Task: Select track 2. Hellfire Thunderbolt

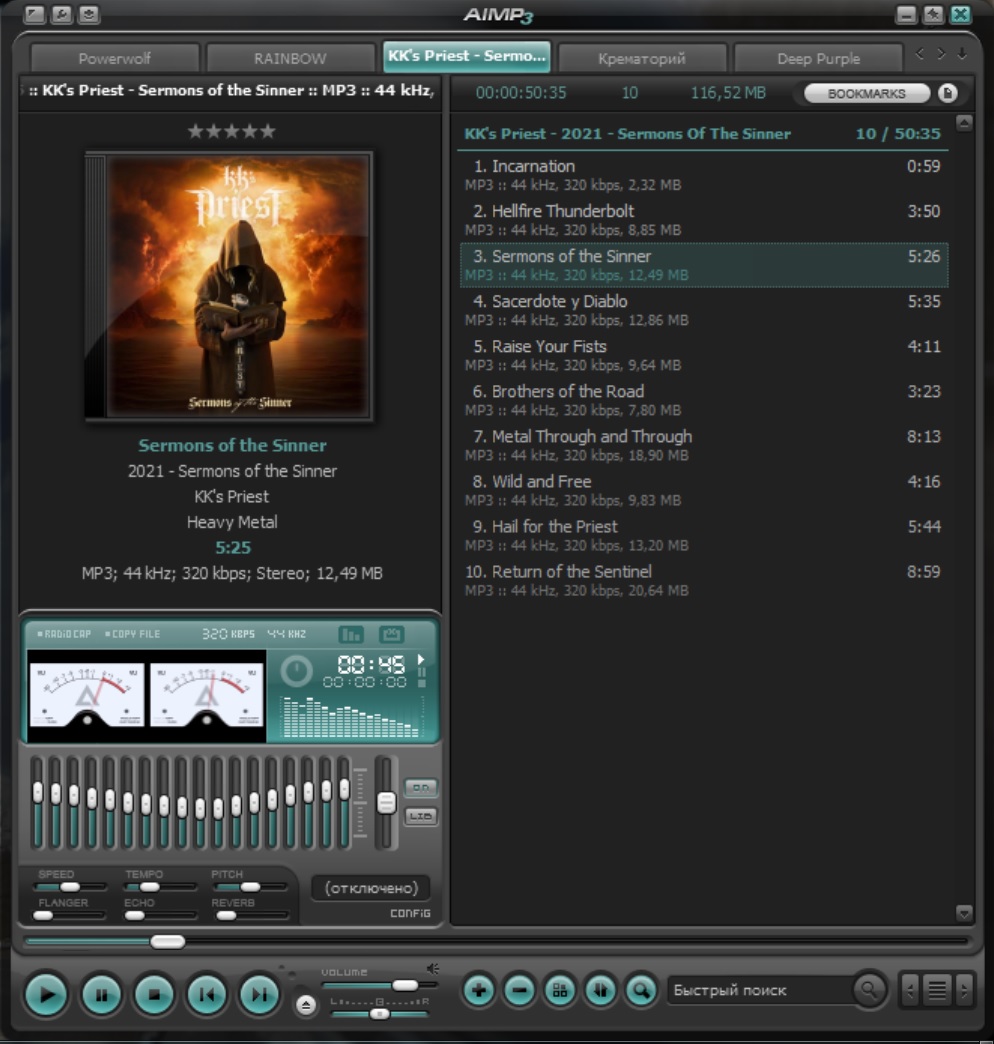Action: point(704,220)
